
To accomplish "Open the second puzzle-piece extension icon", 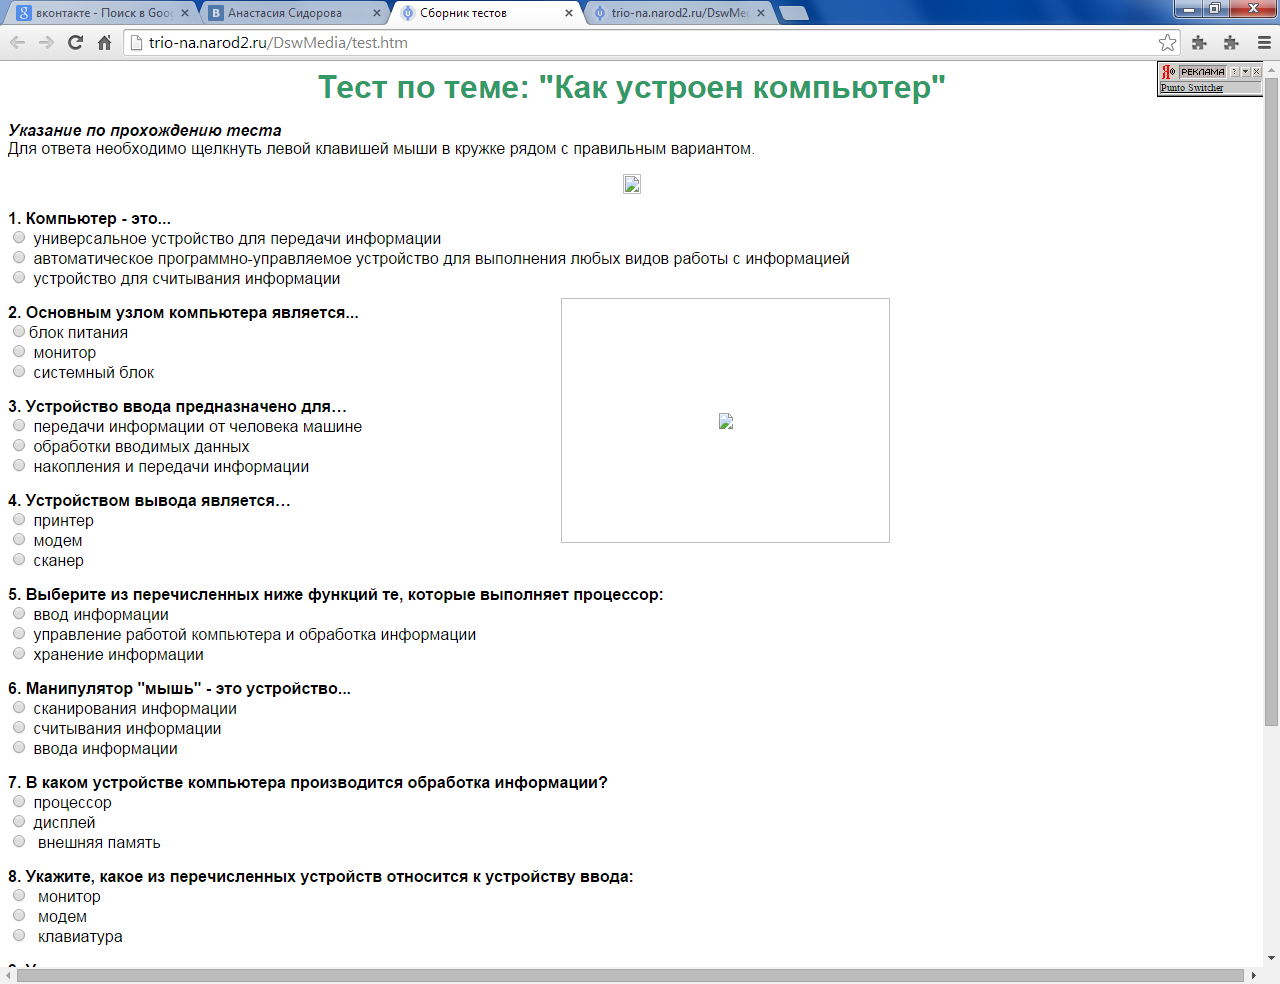I will coord(1231,42).
